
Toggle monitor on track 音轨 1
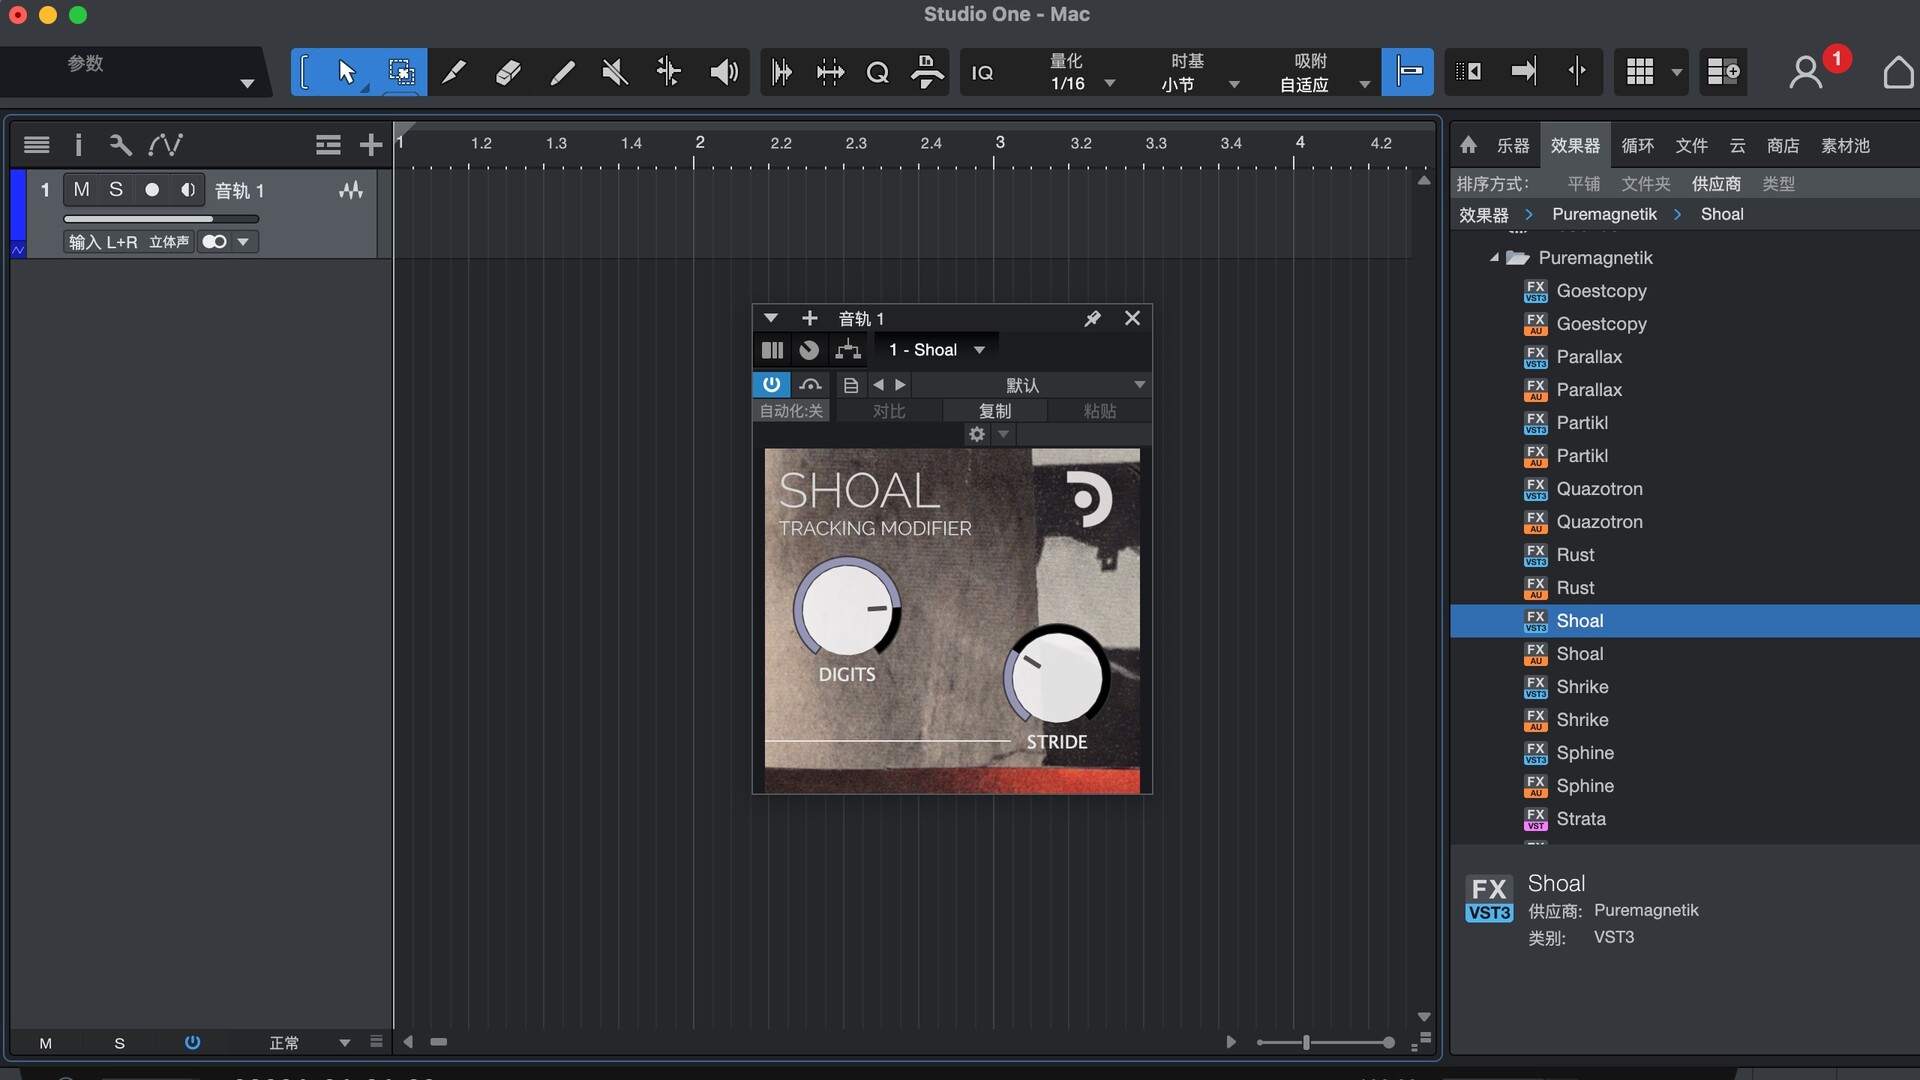(187, 190)
